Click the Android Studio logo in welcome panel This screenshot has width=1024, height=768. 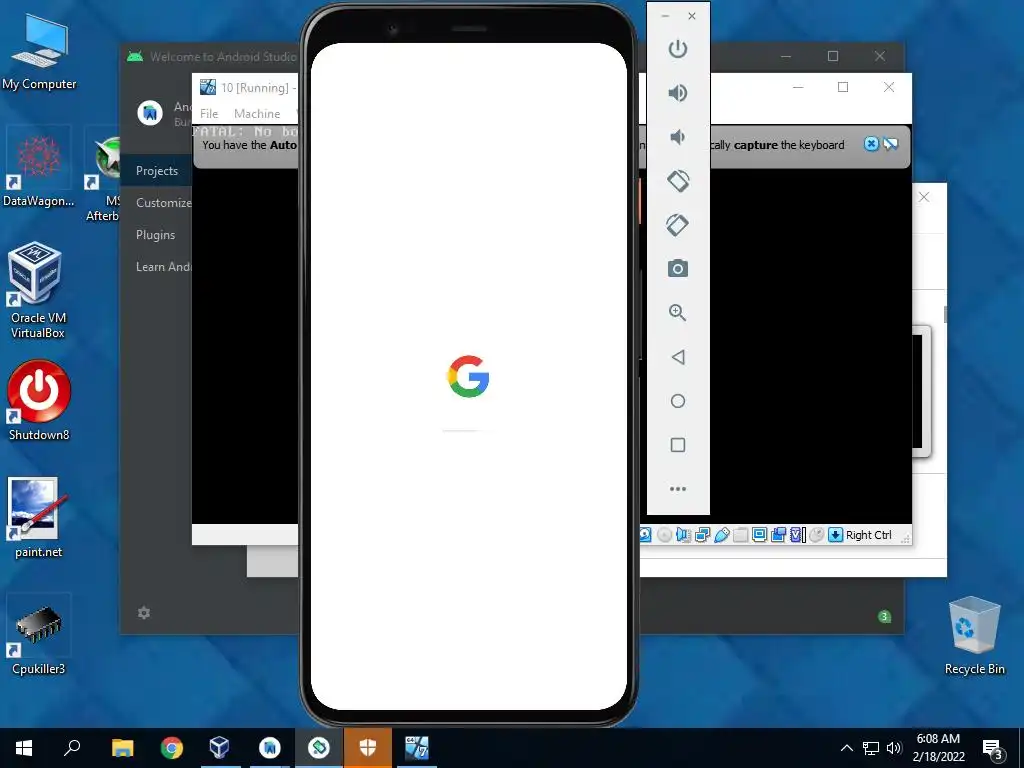[x=150, y=113]
